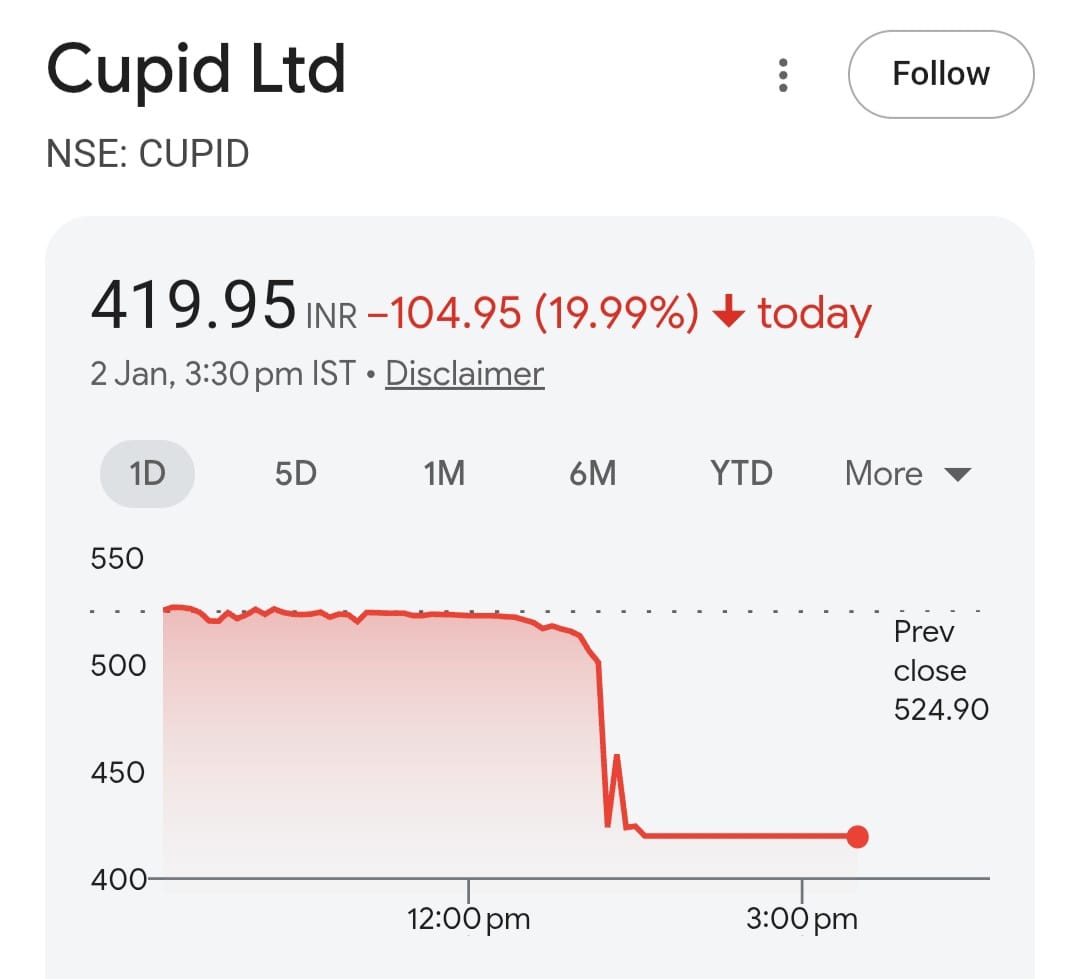Viewport: 1080px width, 979px height.
Task: Click the red down arrow icon
Action: [x=729, y=314]
